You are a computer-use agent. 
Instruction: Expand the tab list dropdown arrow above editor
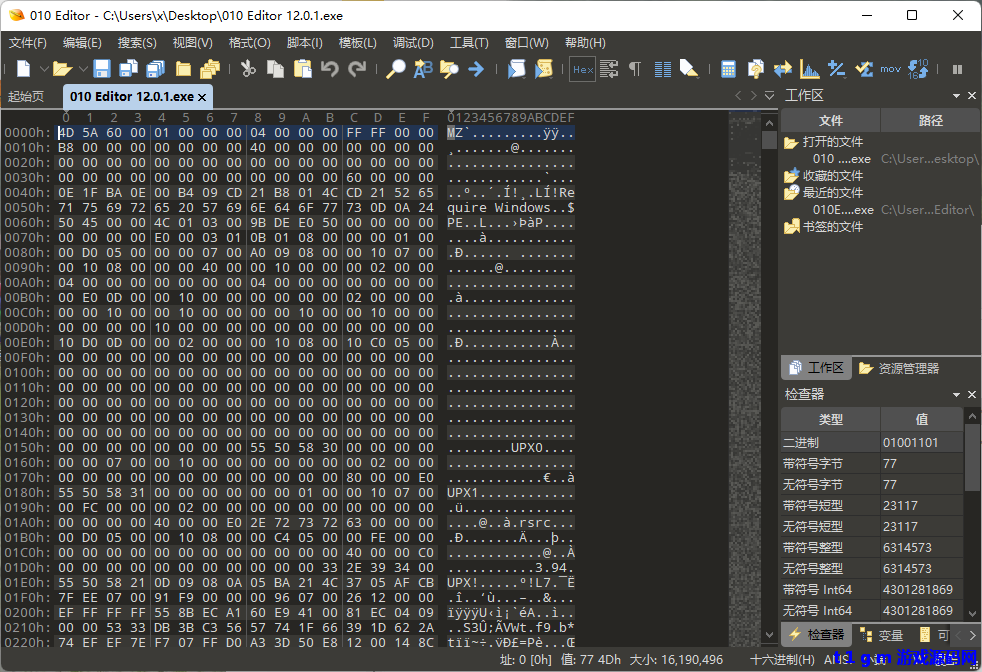point(769,96)
